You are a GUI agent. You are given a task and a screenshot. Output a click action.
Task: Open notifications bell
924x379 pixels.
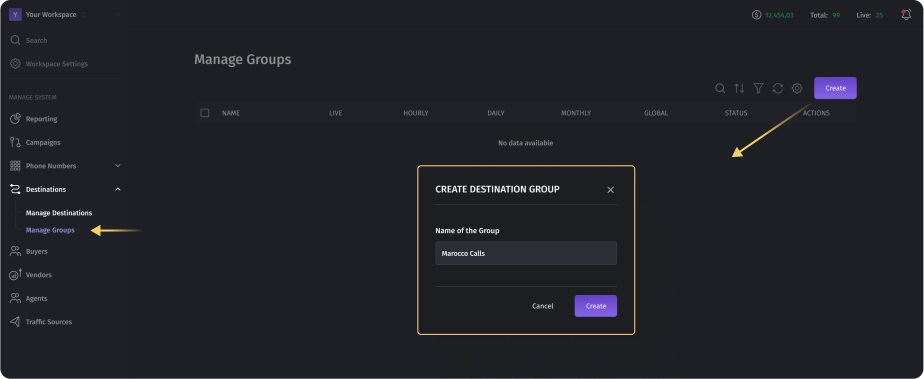(x=906, y=15)
